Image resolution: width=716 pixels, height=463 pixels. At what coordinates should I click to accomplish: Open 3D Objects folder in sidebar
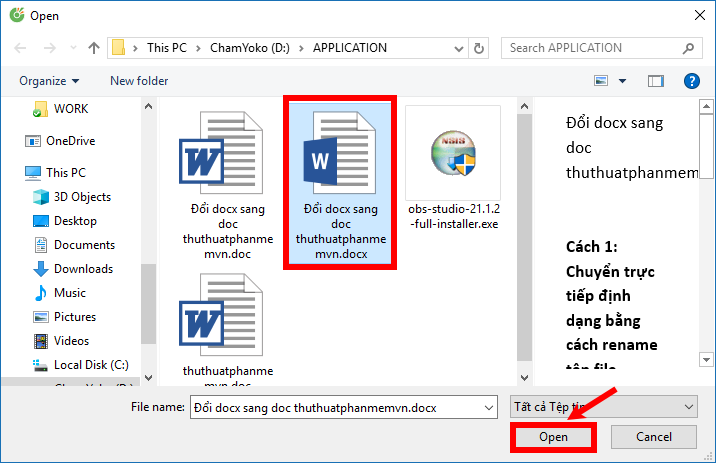point(82,197)
